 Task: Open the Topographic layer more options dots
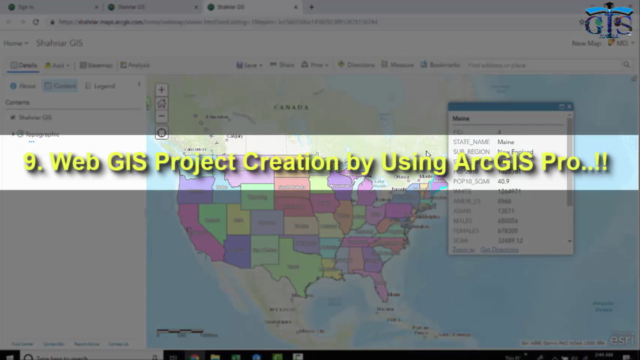[x=31, y=142]
